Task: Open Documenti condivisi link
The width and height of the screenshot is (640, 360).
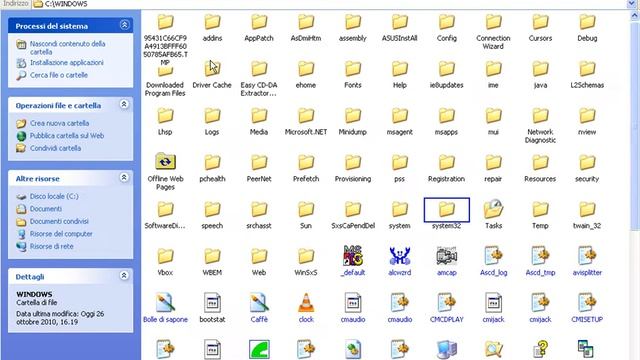Action: pyautogui.click(x=59, y=222)
